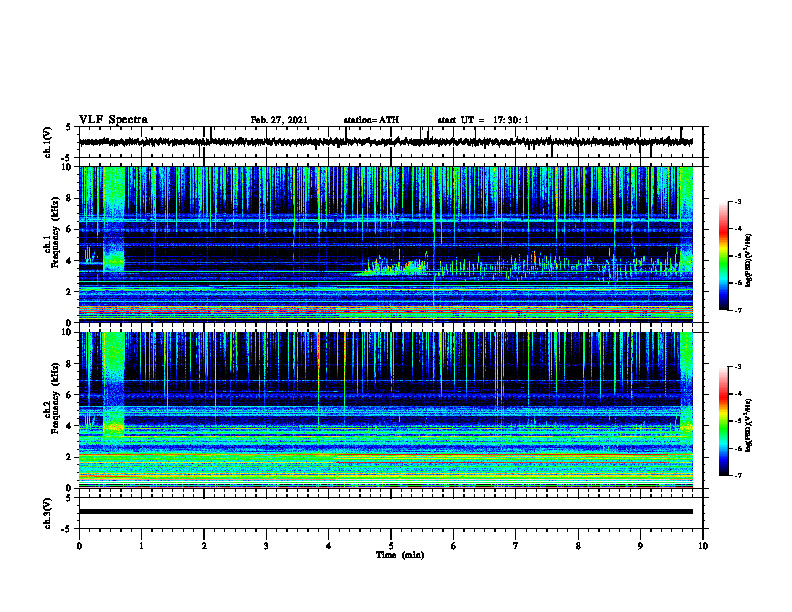Image resolution: width=792 pixels, height=612 pixels.
Task: Select the ch.2 spectrogram colorbar
Action: (x=723, y=421)
